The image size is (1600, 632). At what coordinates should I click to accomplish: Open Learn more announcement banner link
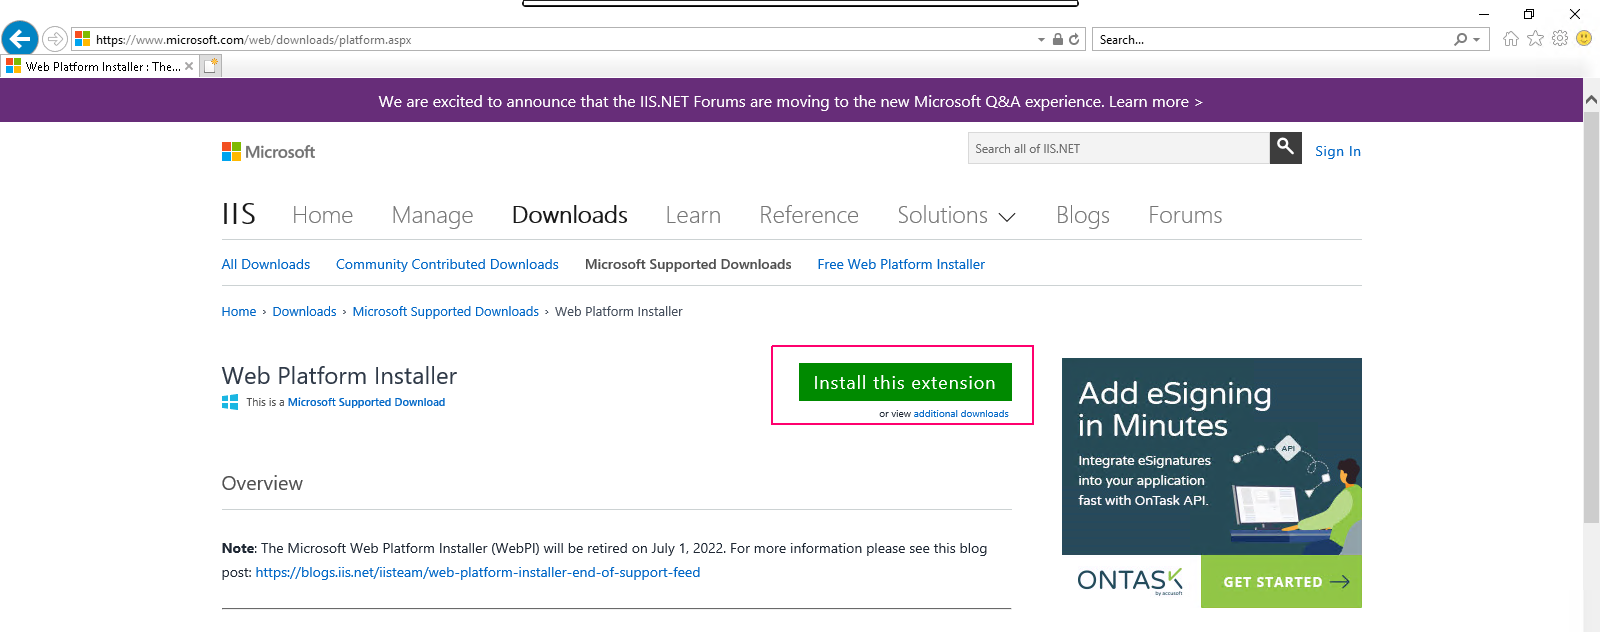click(1155, 101)
